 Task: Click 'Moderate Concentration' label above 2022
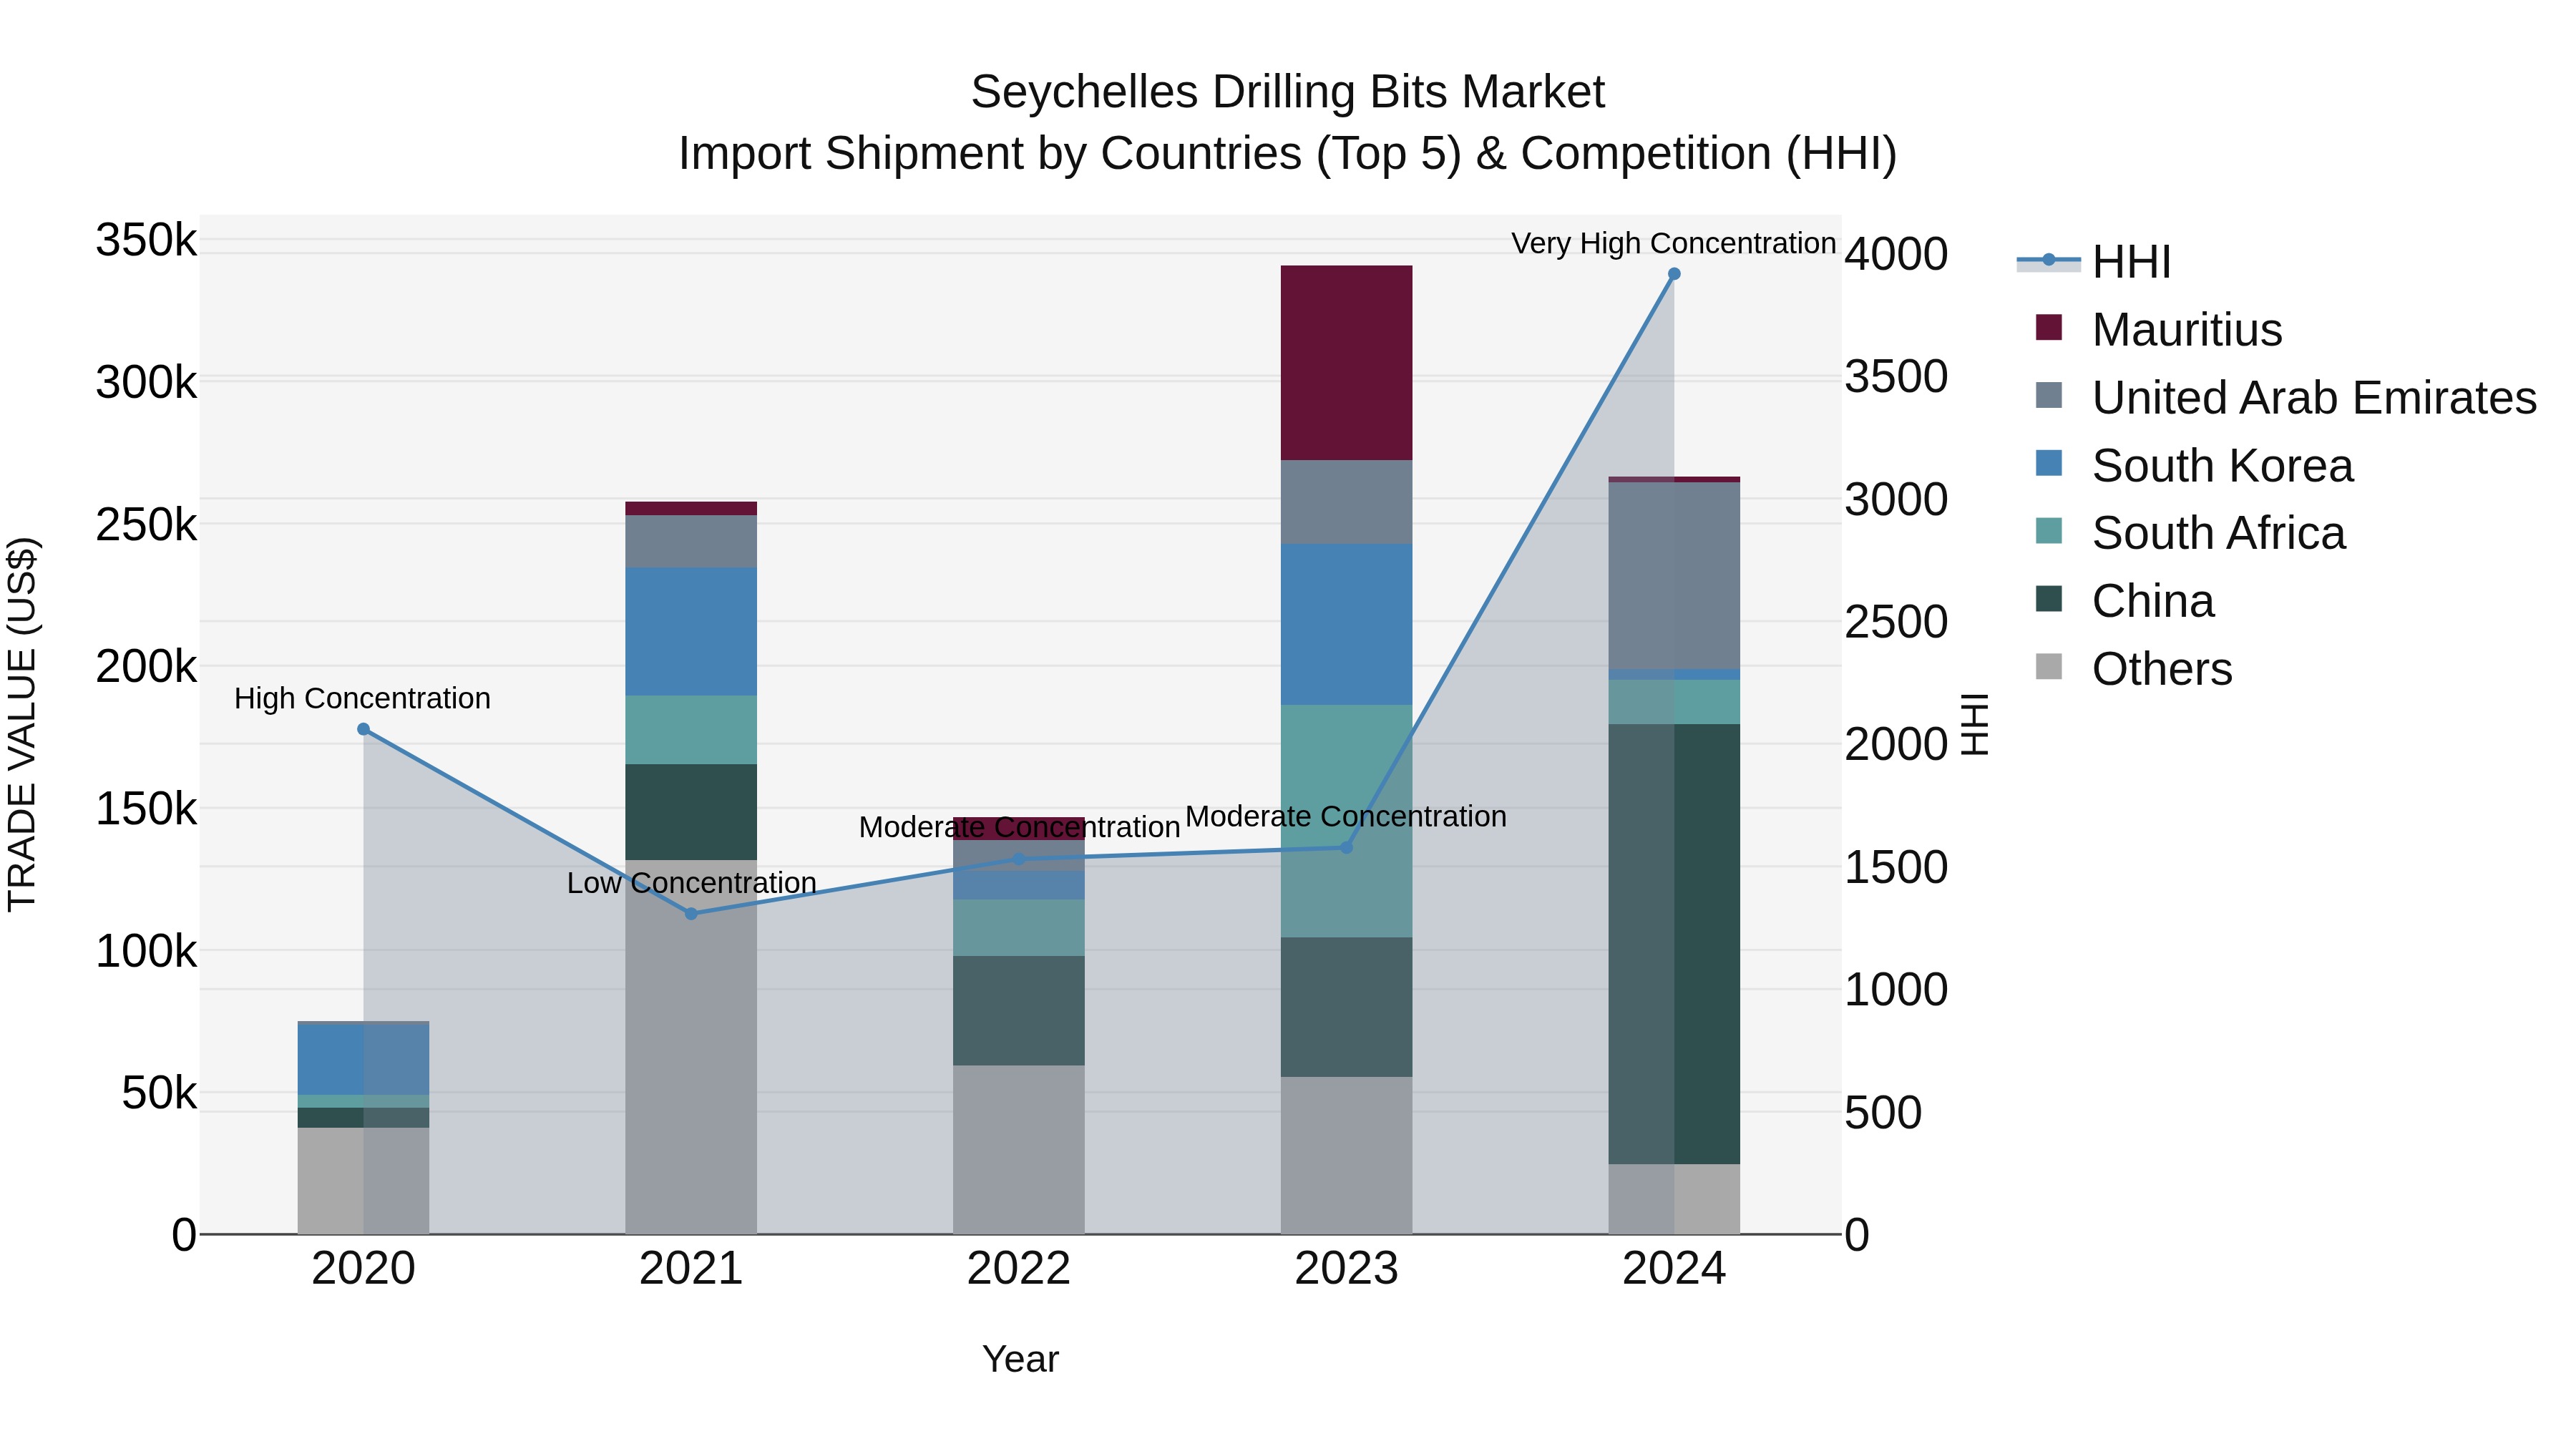click(x=1019, y=827)
